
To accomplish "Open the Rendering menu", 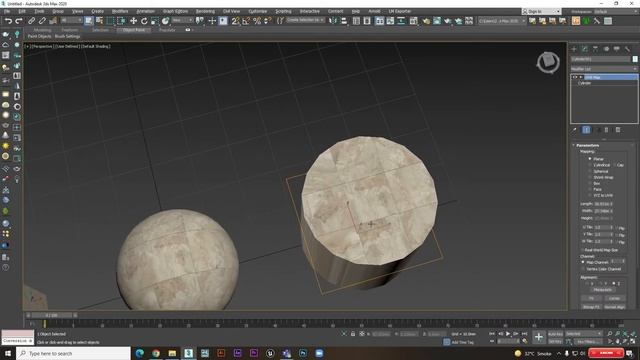I will 205,11.
